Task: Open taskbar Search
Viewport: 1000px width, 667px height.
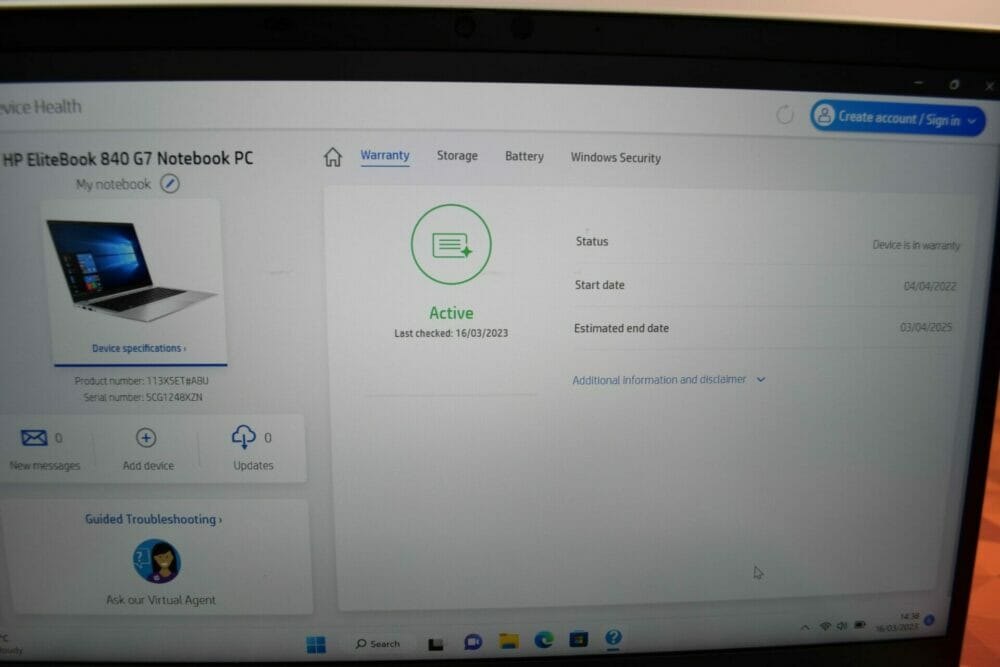Action: tap(378, 643)
